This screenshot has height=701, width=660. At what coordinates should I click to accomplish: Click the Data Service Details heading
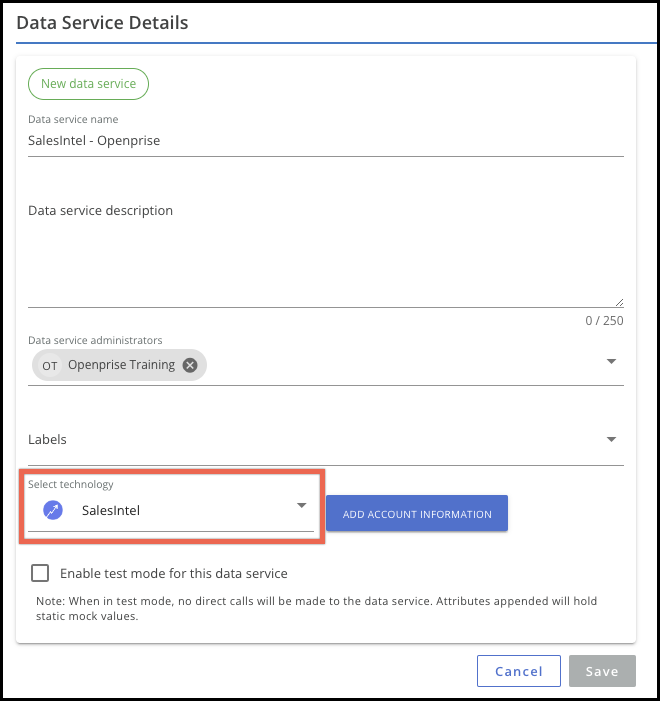click(x=102, y=23)
